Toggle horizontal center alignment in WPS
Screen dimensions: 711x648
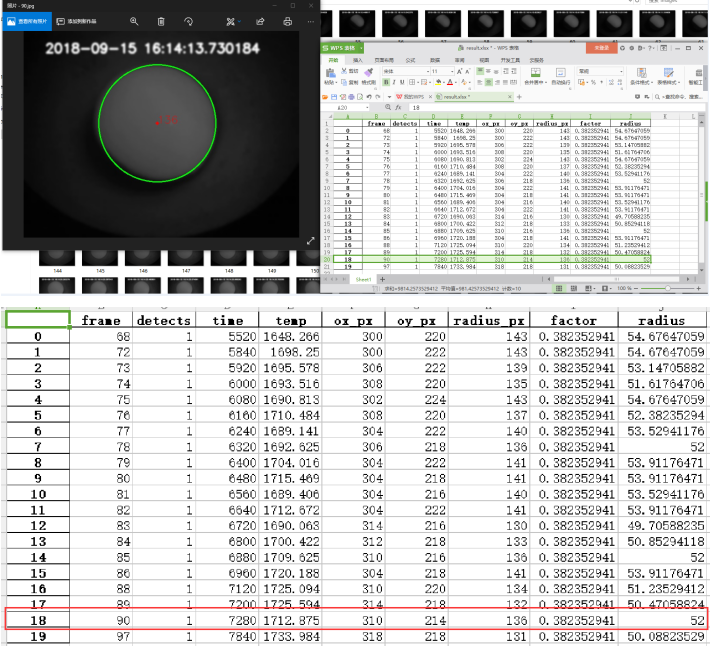489,83
